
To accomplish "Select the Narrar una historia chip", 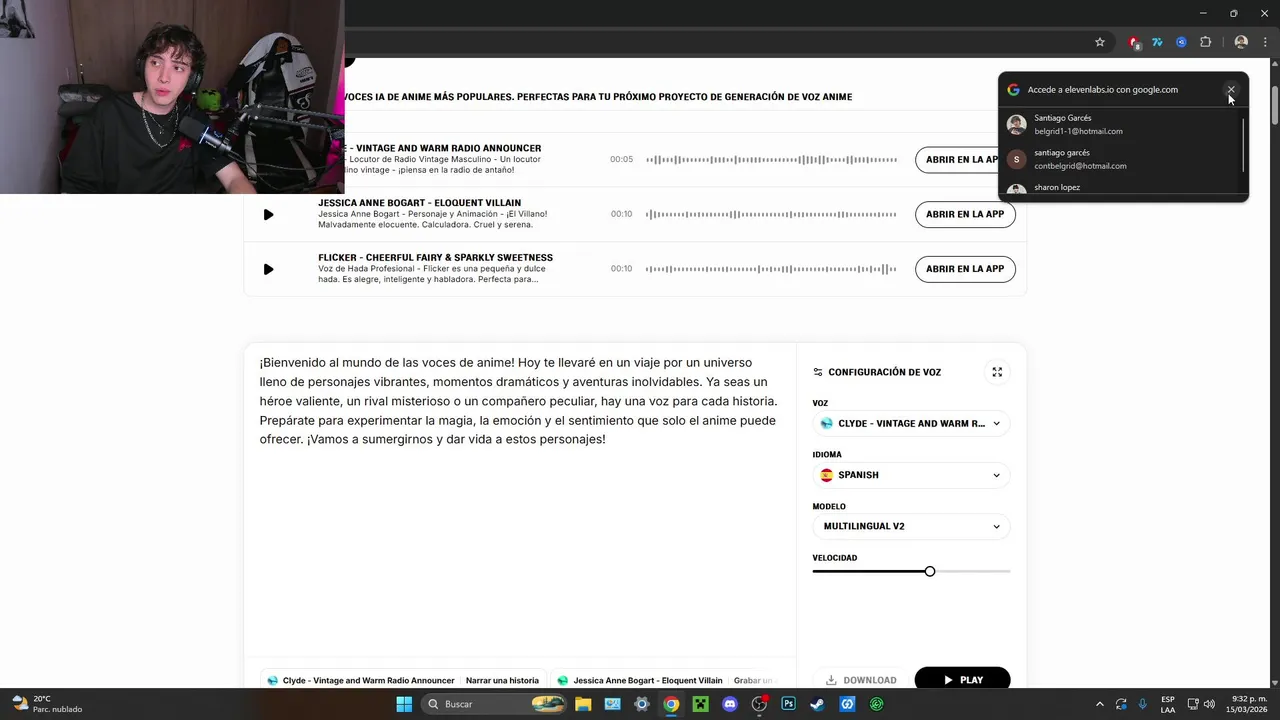I will point(502,680).
